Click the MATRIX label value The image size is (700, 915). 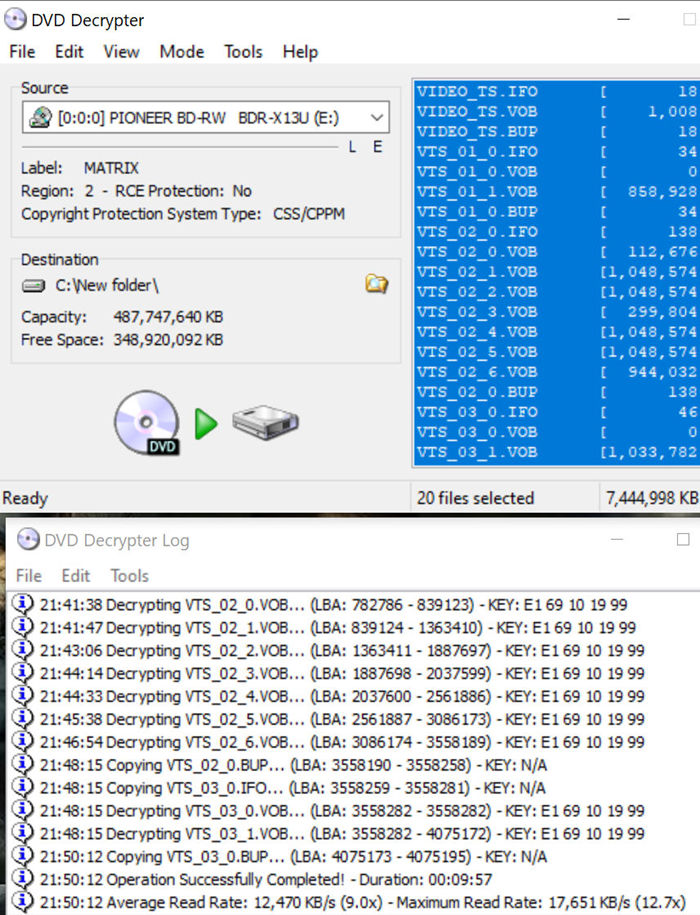coord(111,168)
